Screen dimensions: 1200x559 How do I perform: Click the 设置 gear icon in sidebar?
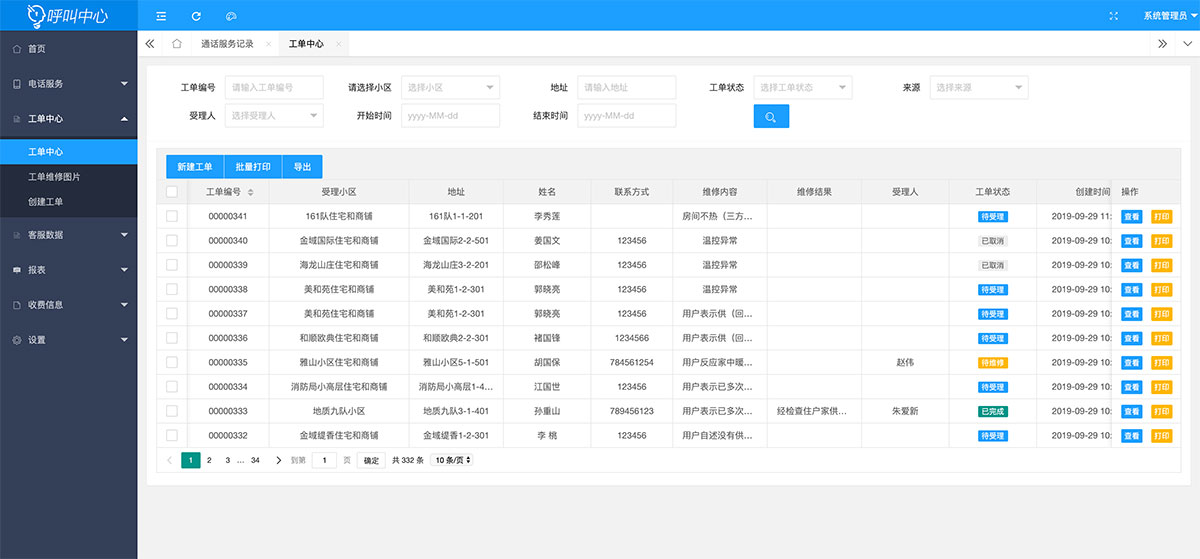point(17,340)
